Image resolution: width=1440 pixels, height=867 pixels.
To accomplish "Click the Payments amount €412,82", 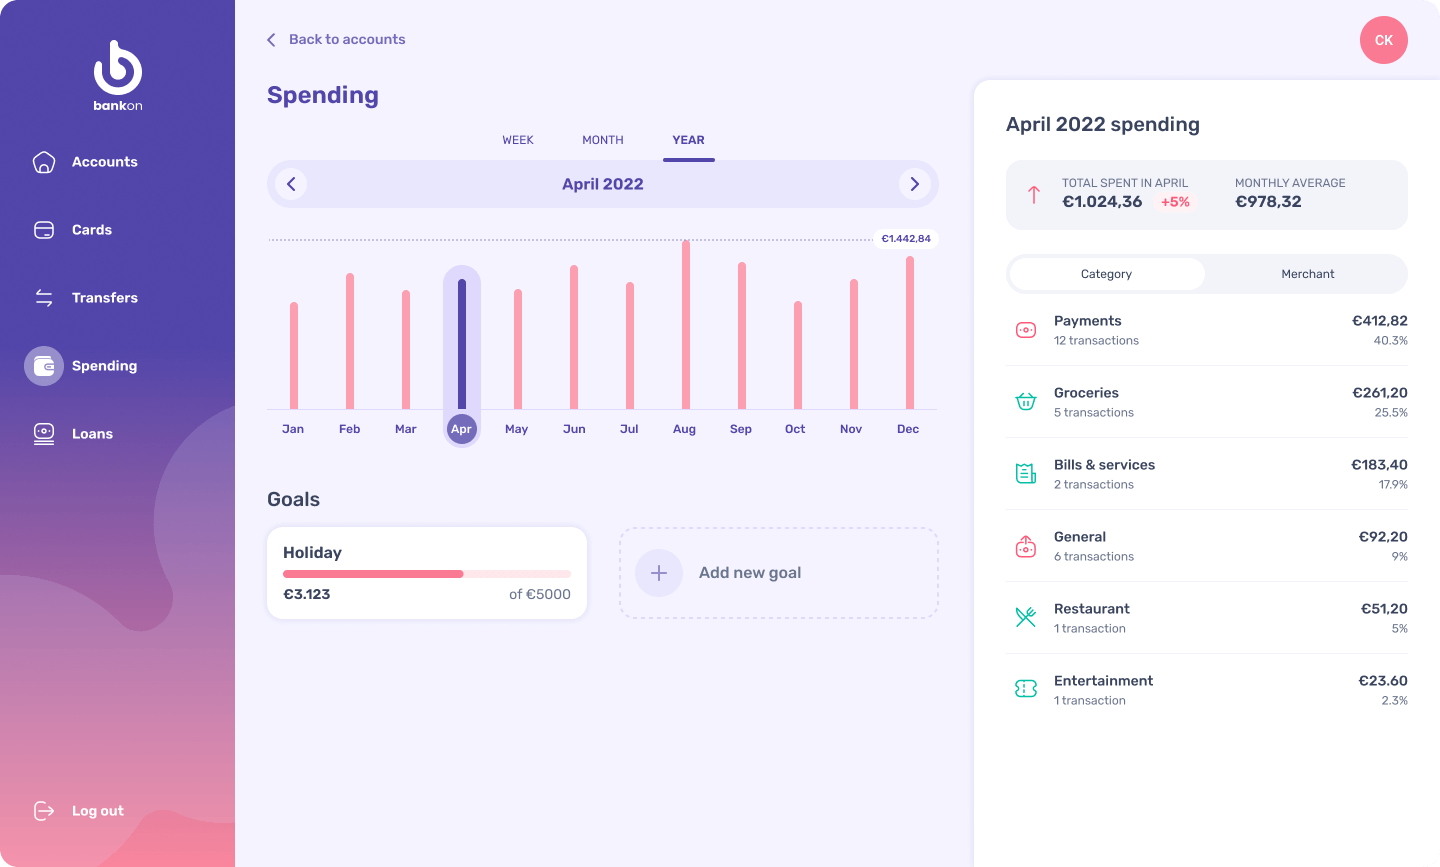I will click(1380, 321).
